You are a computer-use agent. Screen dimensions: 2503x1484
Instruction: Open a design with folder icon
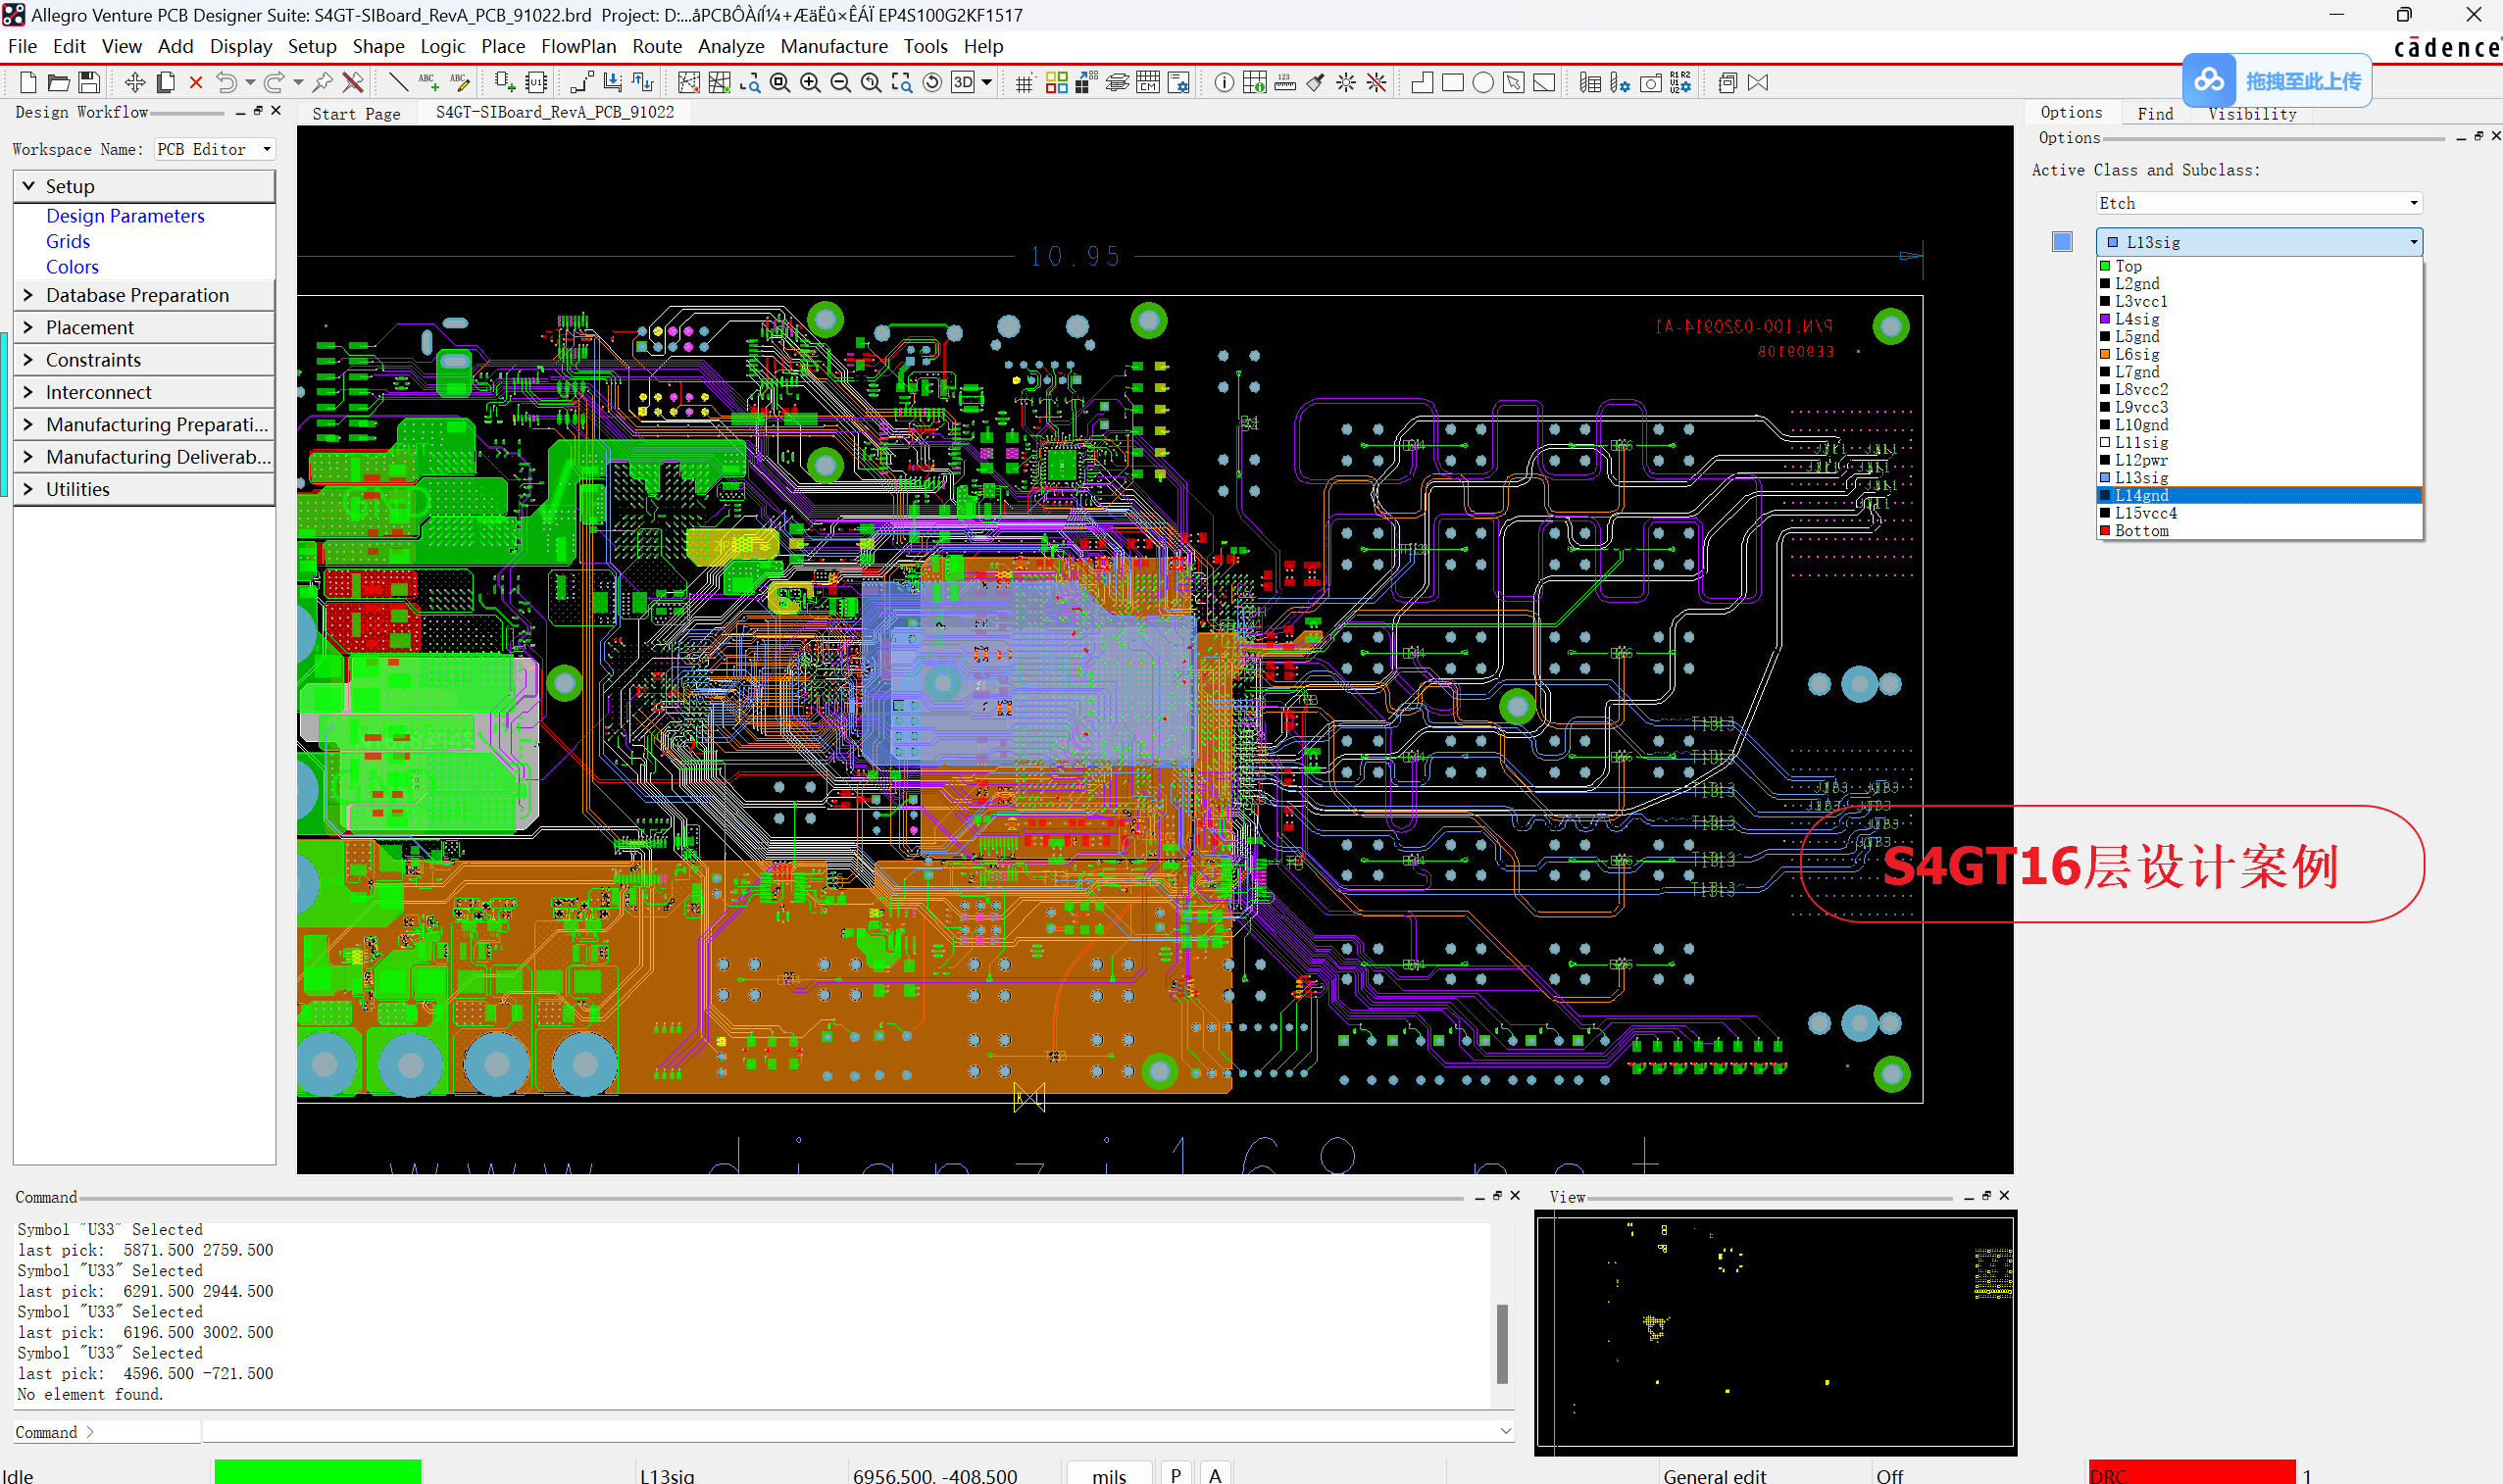tap(58, 83)
